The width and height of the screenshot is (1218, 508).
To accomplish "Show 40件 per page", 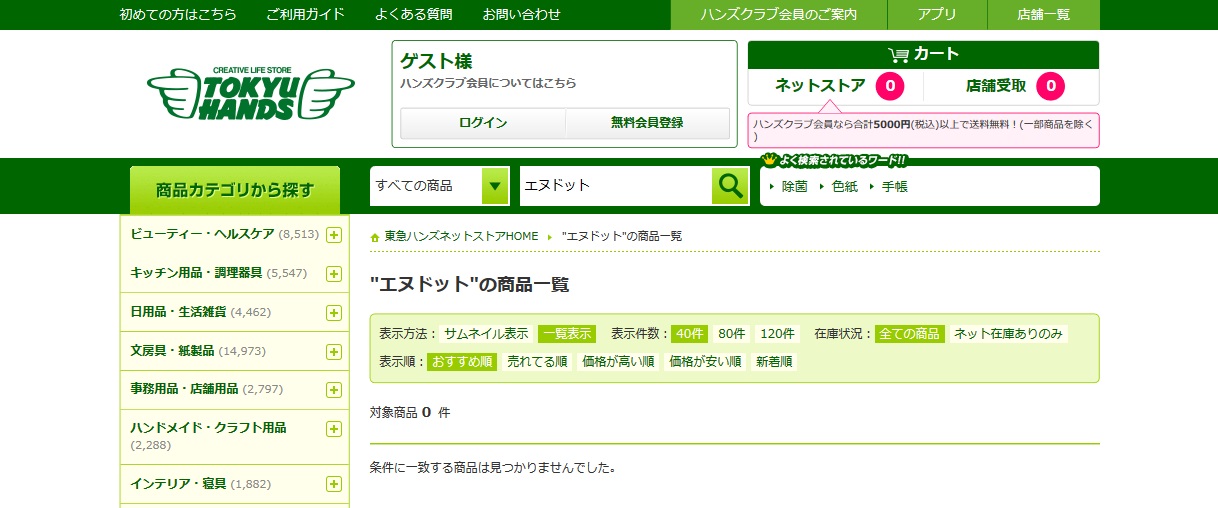I will pos(690,334).
